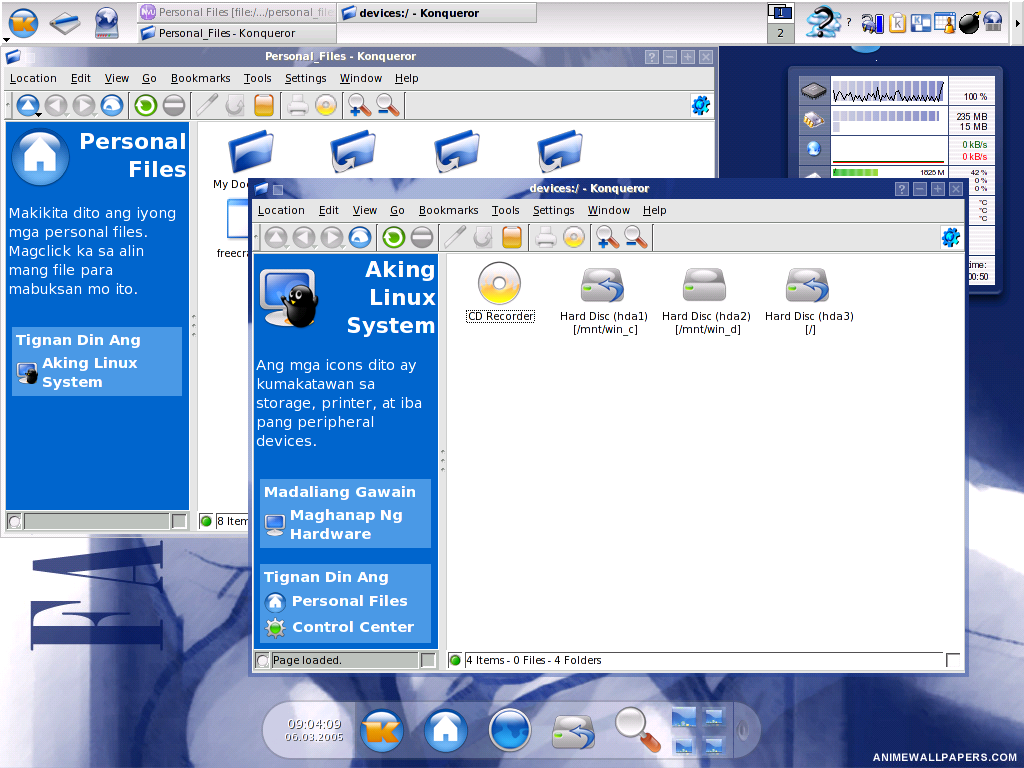The image size is (1024, 768).
Task: Follow Personal Files link in devices sidebar
Action: click(x=349, y=601)
